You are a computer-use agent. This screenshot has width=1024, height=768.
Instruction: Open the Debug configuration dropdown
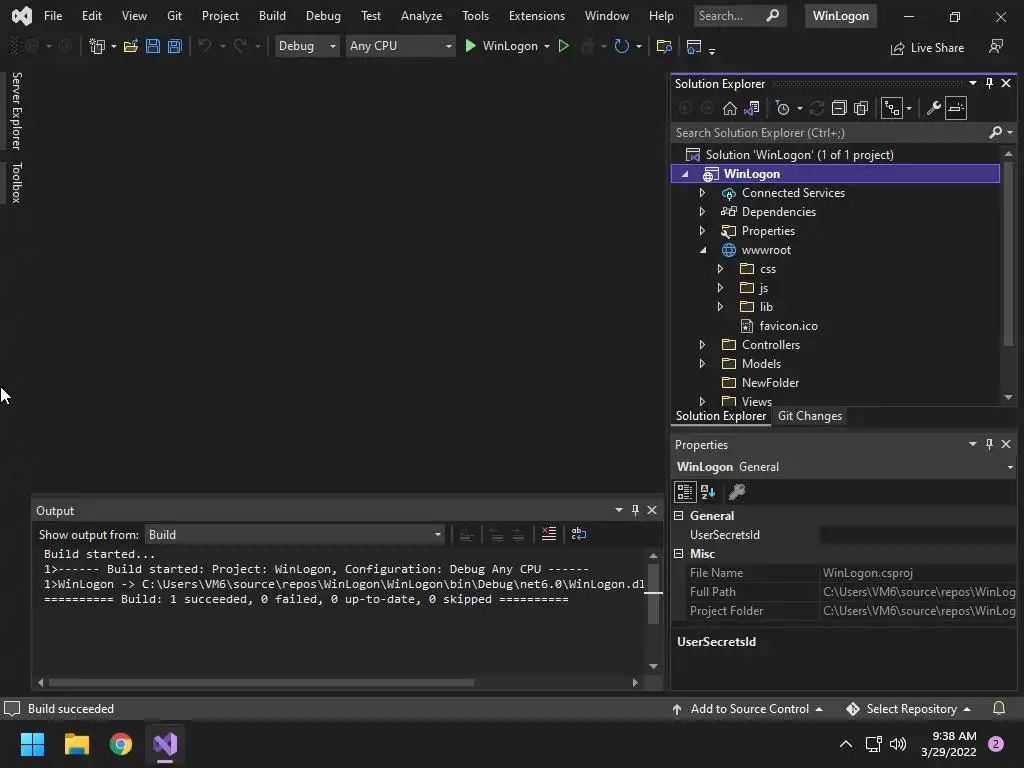(307, 46)
